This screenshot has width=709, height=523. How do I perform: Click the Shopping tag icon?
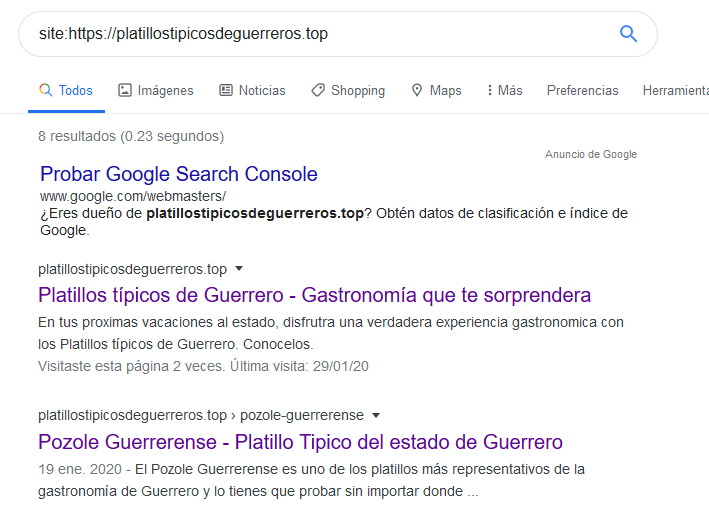(x=318, y=90)
